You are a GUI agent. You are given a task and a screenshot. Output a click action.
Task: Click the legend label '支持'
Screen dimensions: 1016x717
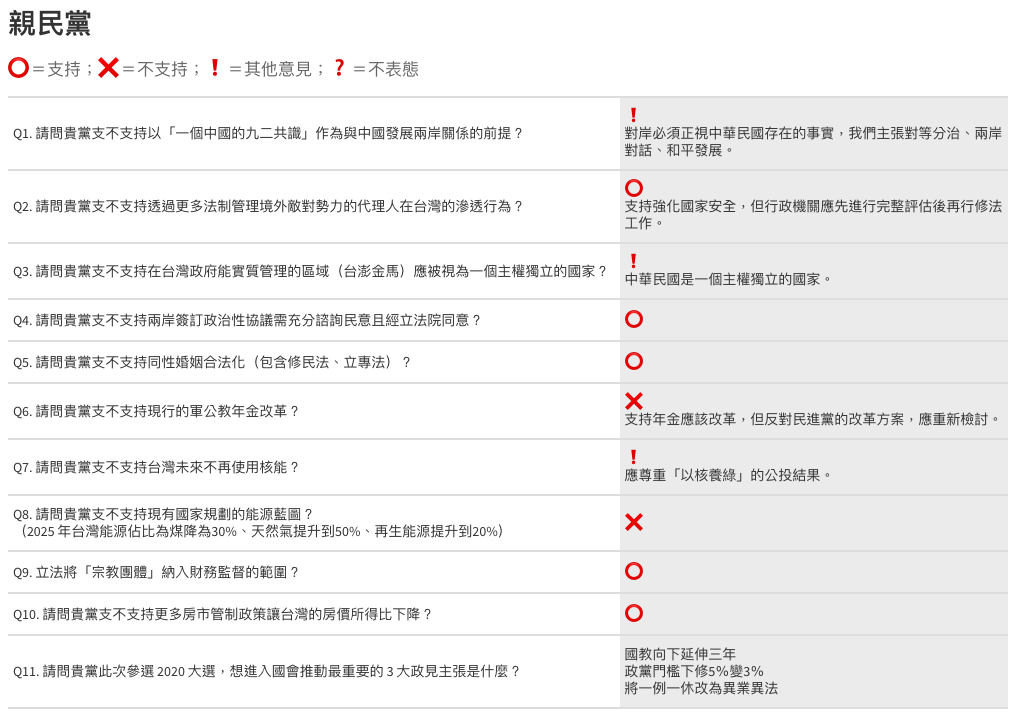[x=64, y=69]
